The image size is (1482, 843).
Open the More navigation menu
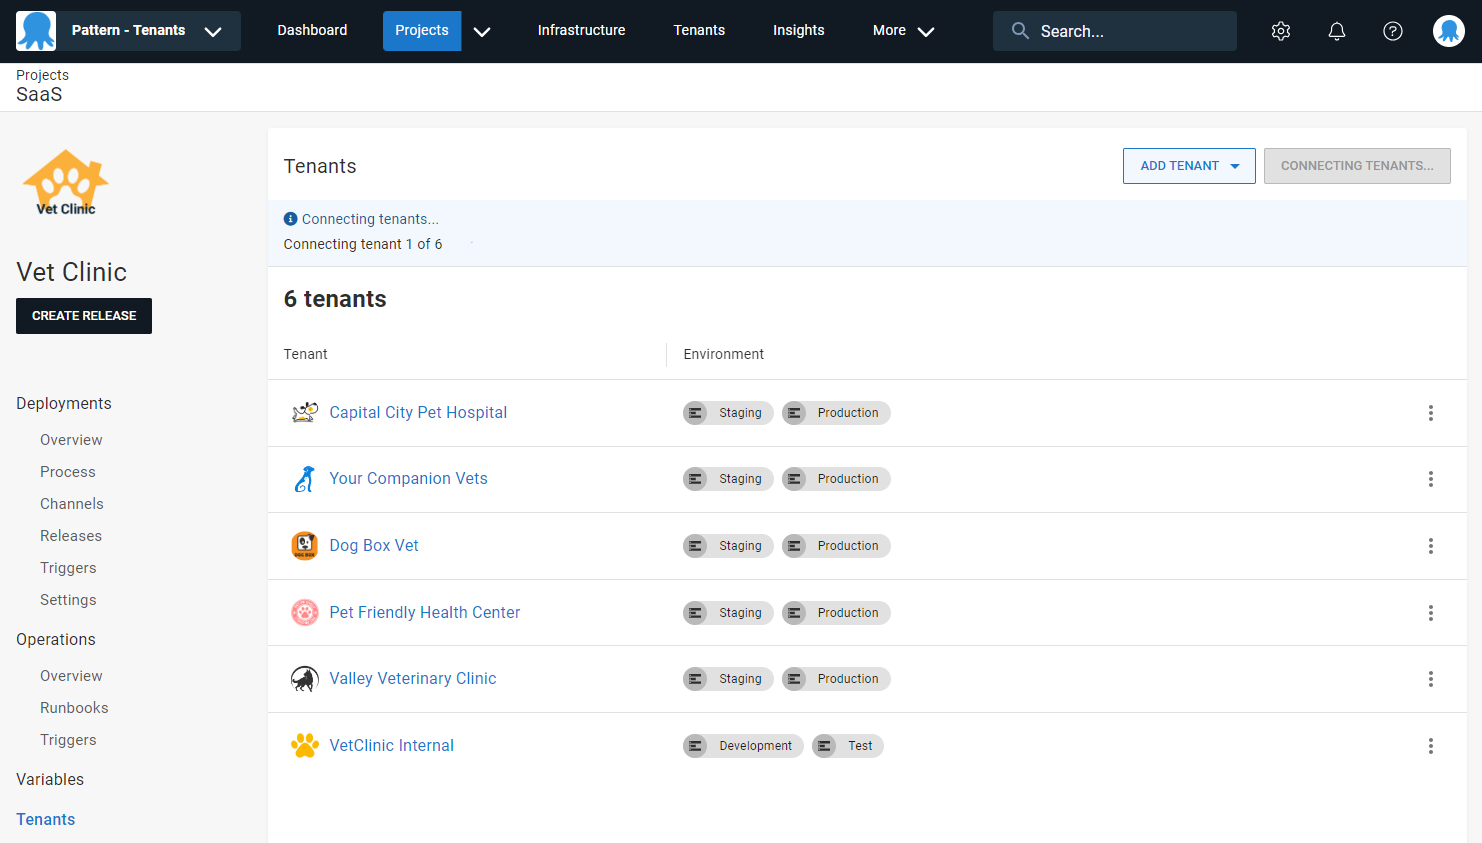902,31
